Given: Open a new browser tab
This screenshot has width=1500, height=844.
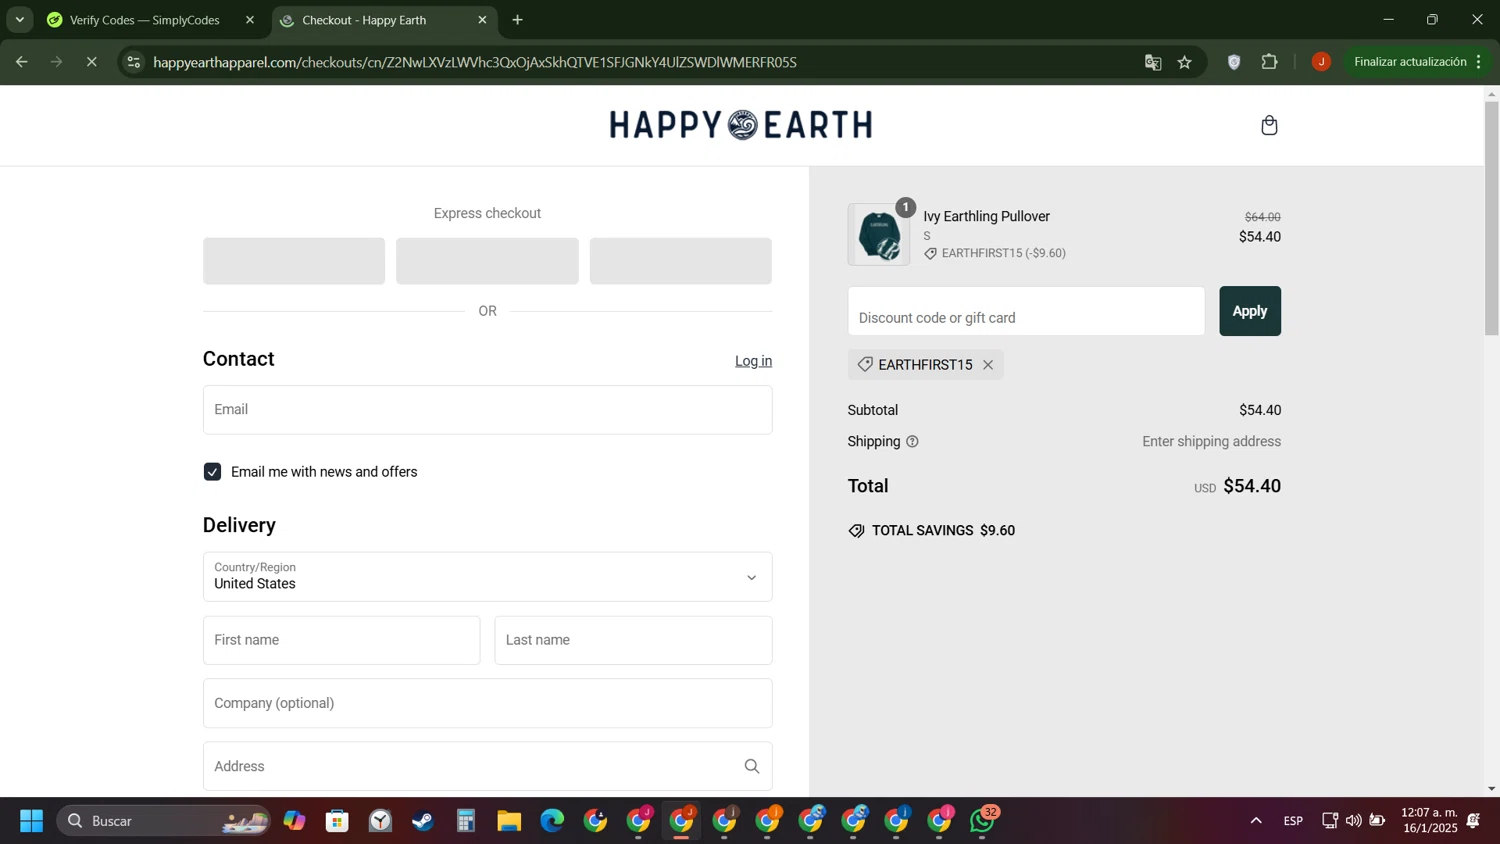Looking at the screenshot, I should 517,20.
